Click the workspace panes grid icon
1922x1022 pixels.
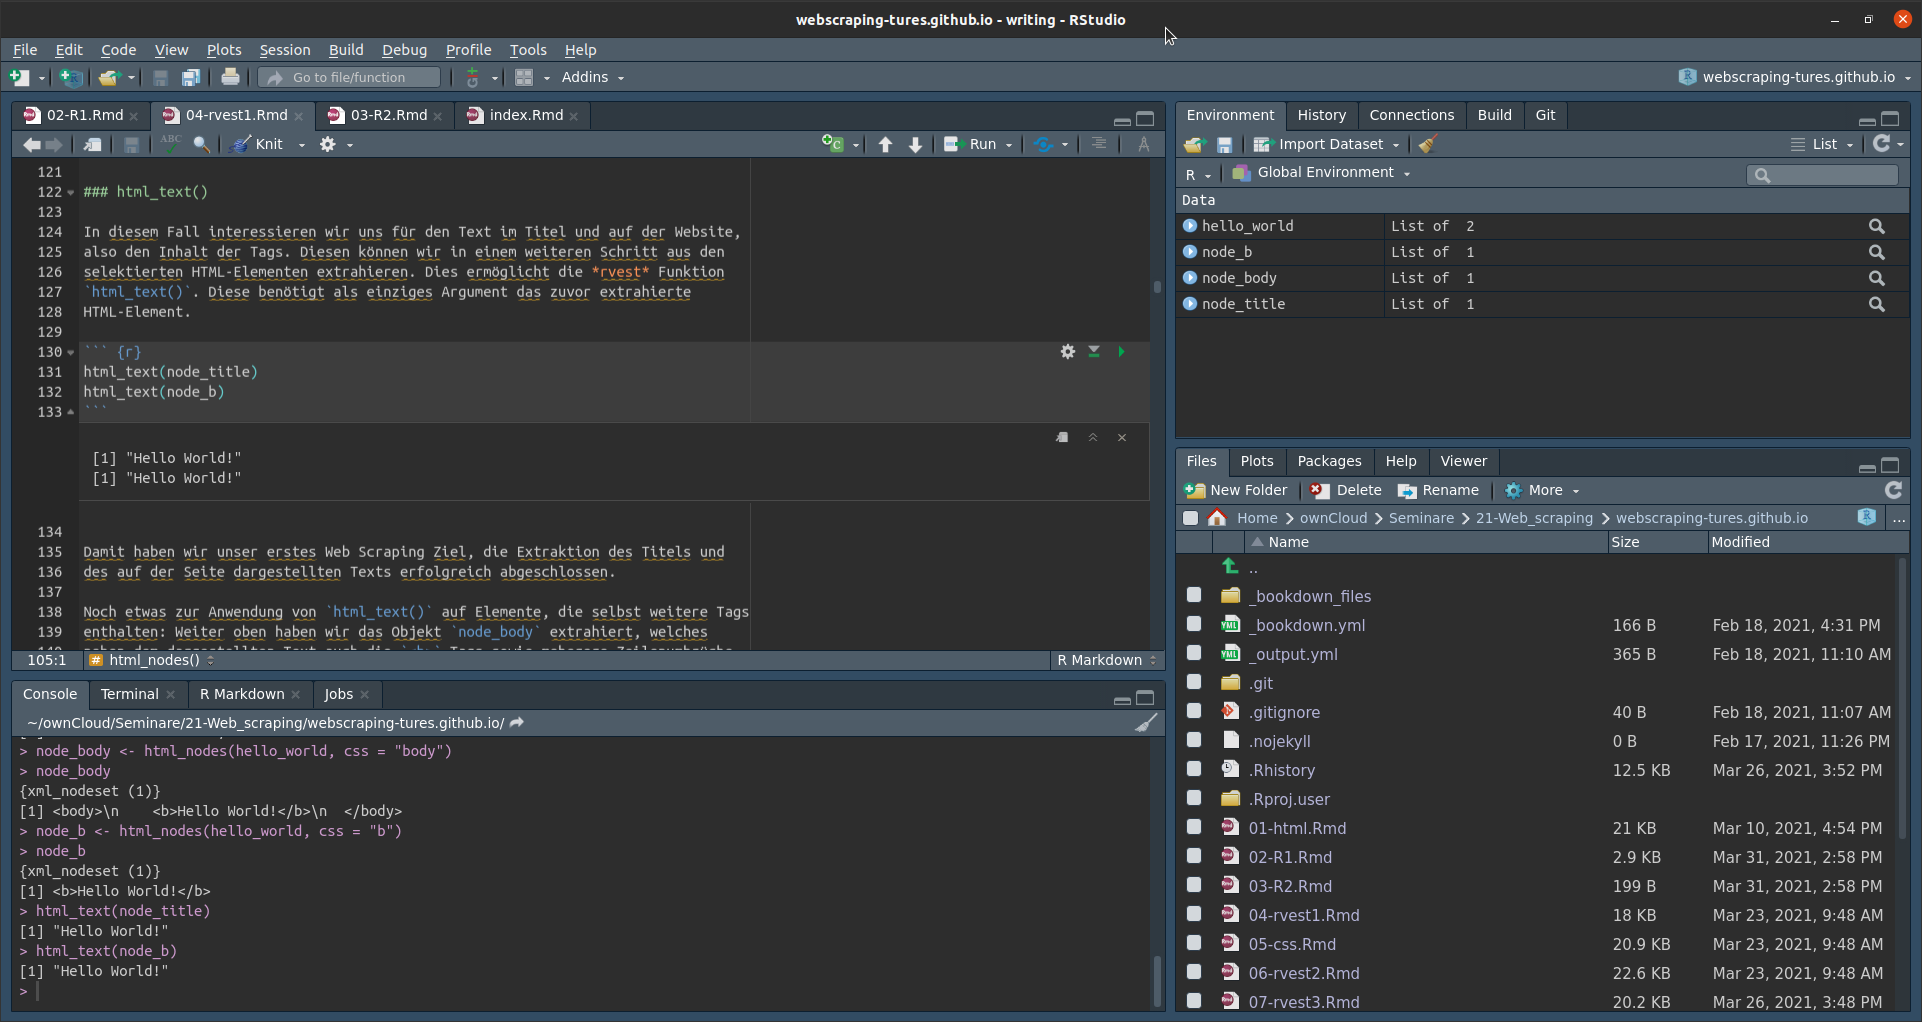(525, 77)
